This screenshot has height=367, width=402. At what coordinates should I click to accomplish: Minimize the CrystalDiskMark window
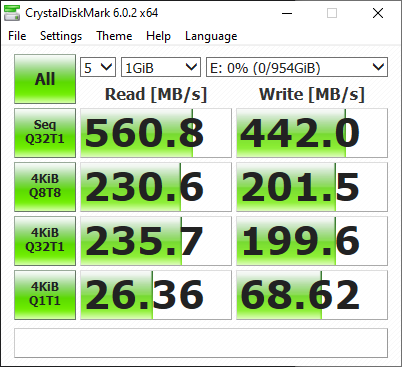point(287,13)
